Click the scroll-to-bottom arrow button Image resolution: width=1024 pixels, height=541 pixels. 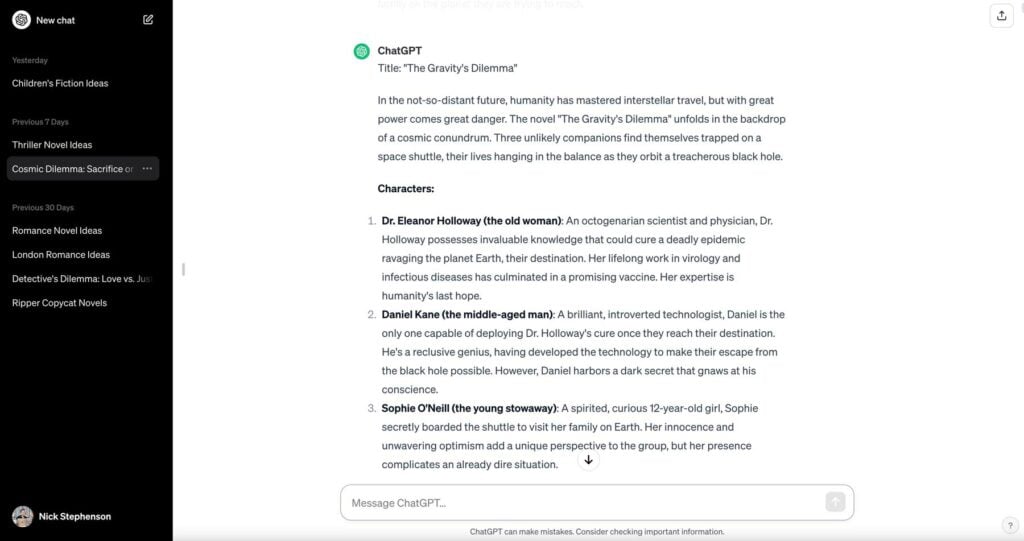point(588,460)
